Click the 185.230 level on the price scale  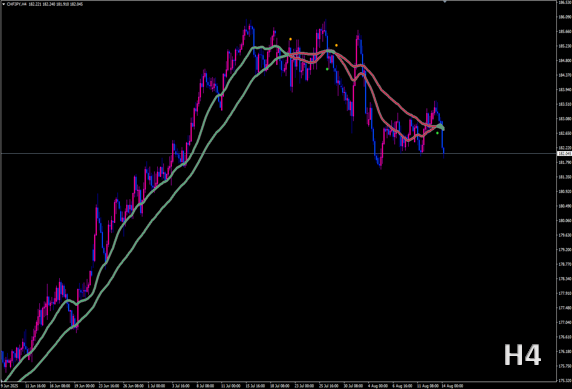pos(565,46)
